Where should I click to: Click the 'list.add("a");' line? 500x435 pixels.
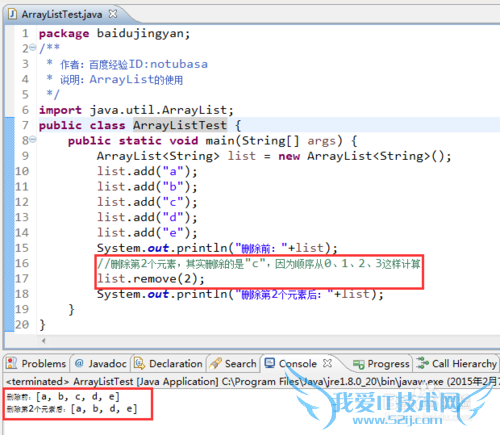coord(147,171)
